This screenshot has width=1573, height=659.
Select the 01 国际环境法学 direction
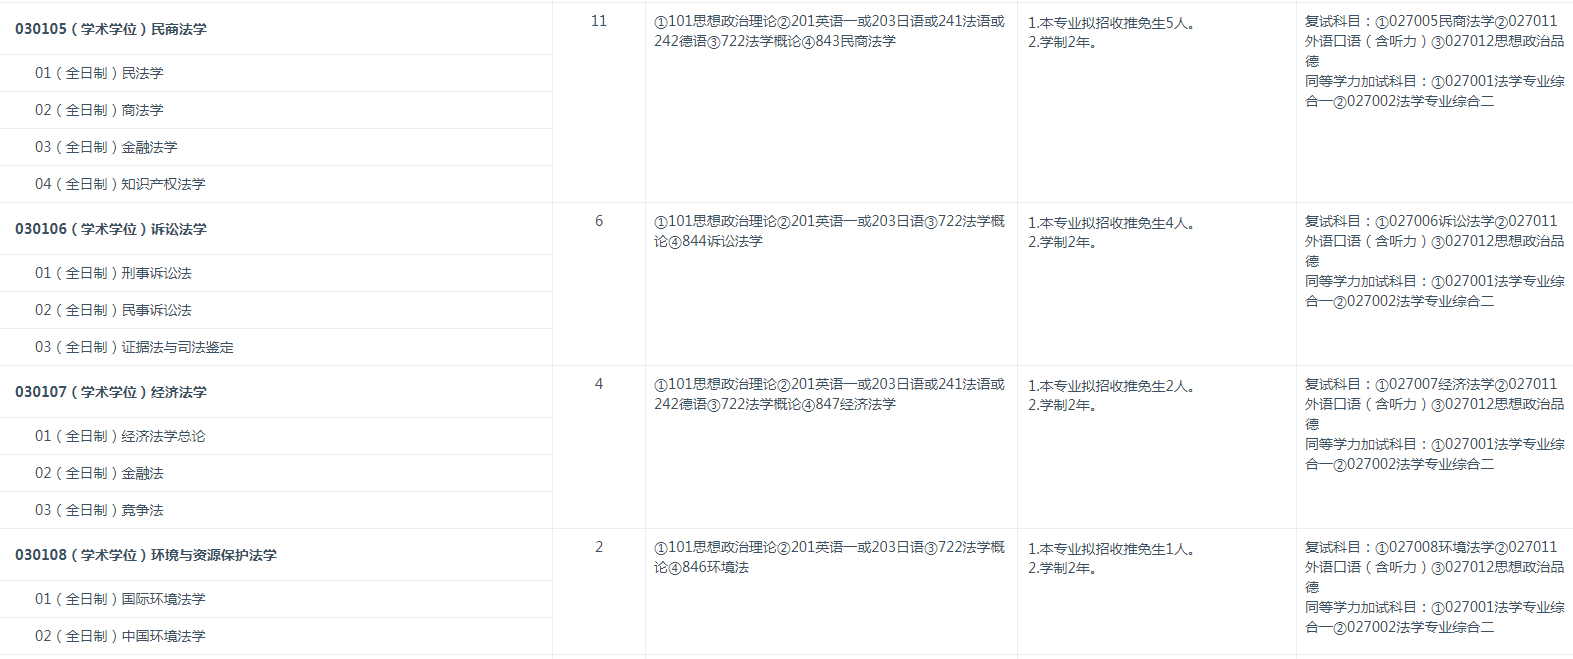pyautogui.click(x=120, y=599)
